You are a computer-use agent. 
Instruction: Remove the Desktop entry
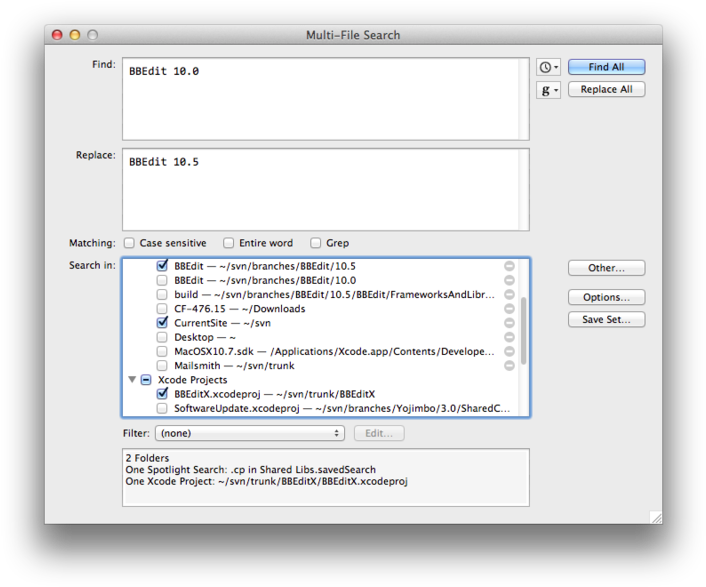pyautogui.click(x=509, y=337)
